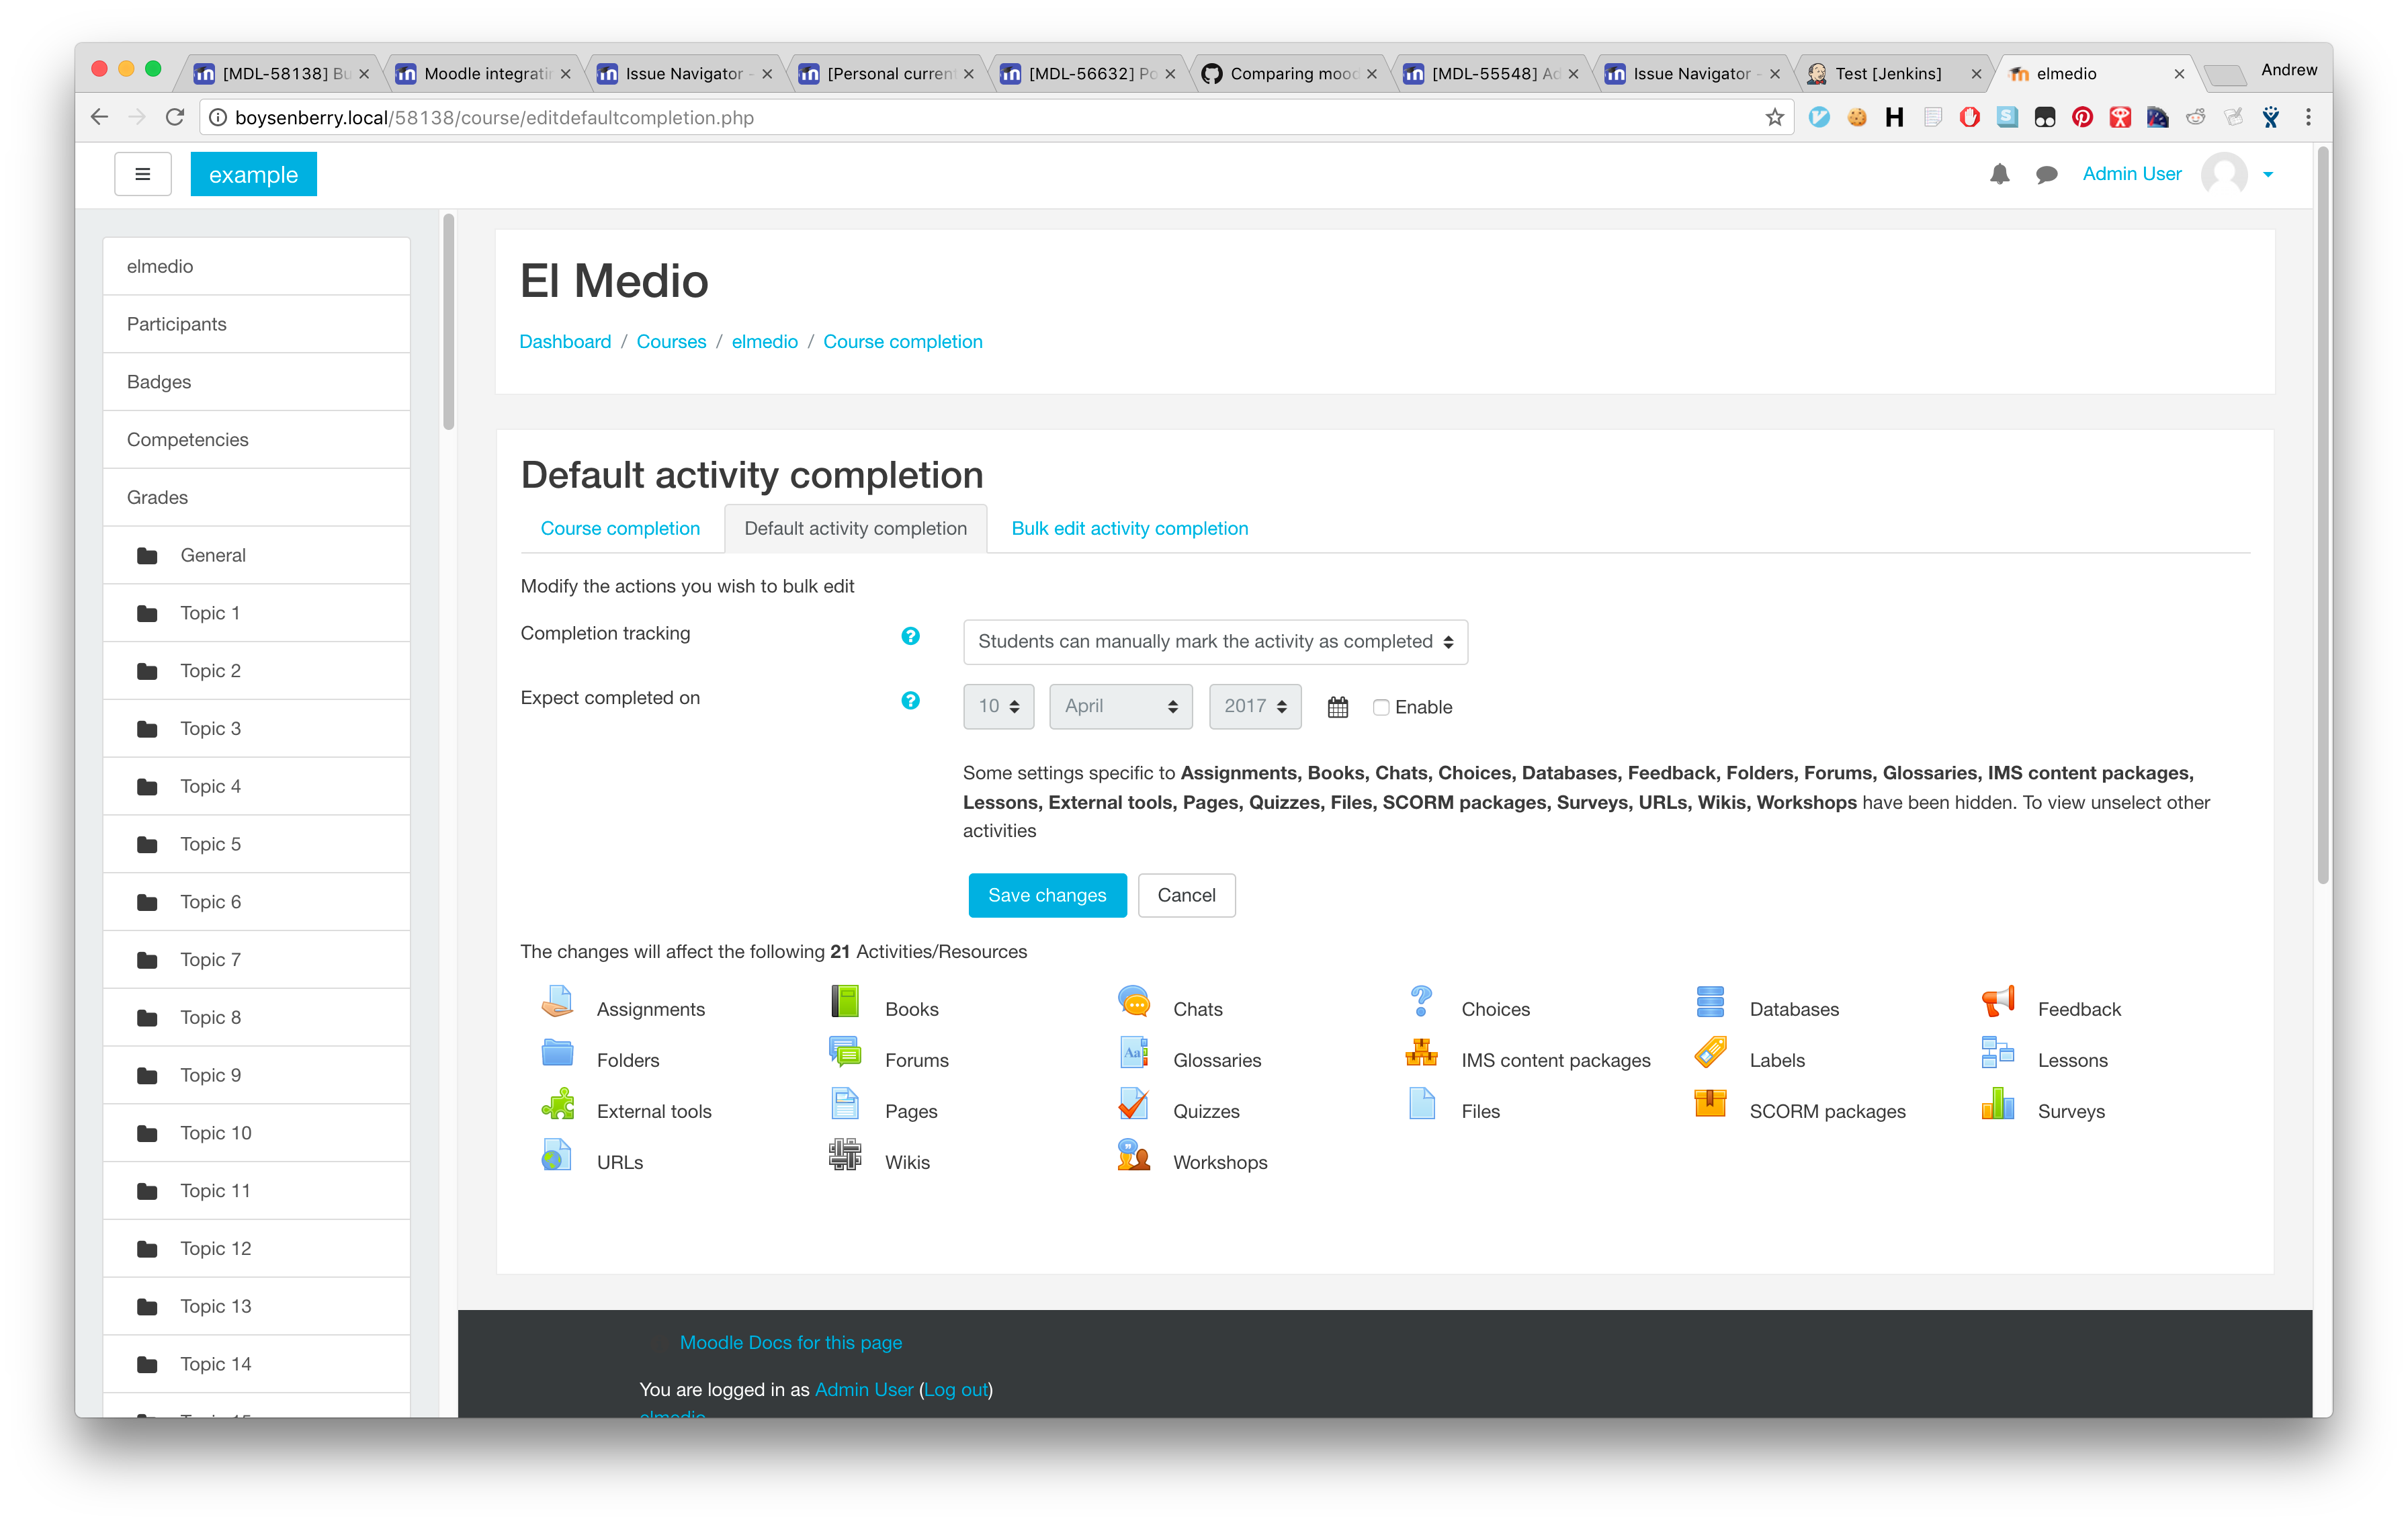This screenshot has height=1525, width=2408.
Task: Click the External tools puzzle icon
Action: pyautogui.click(x=557, y=1104)
